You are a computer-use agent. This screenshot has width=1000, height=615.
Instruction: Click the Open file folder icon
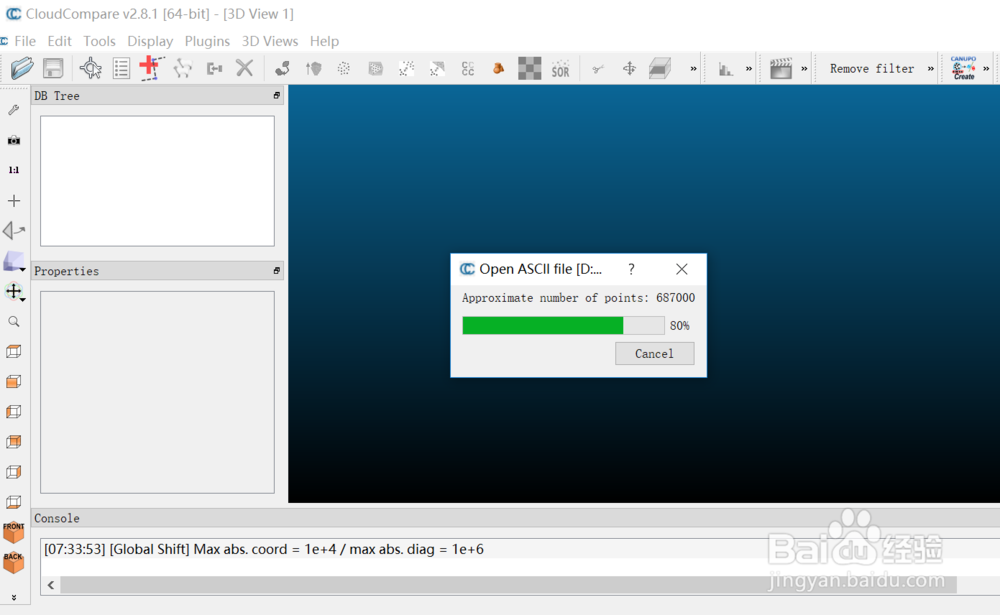22,68
